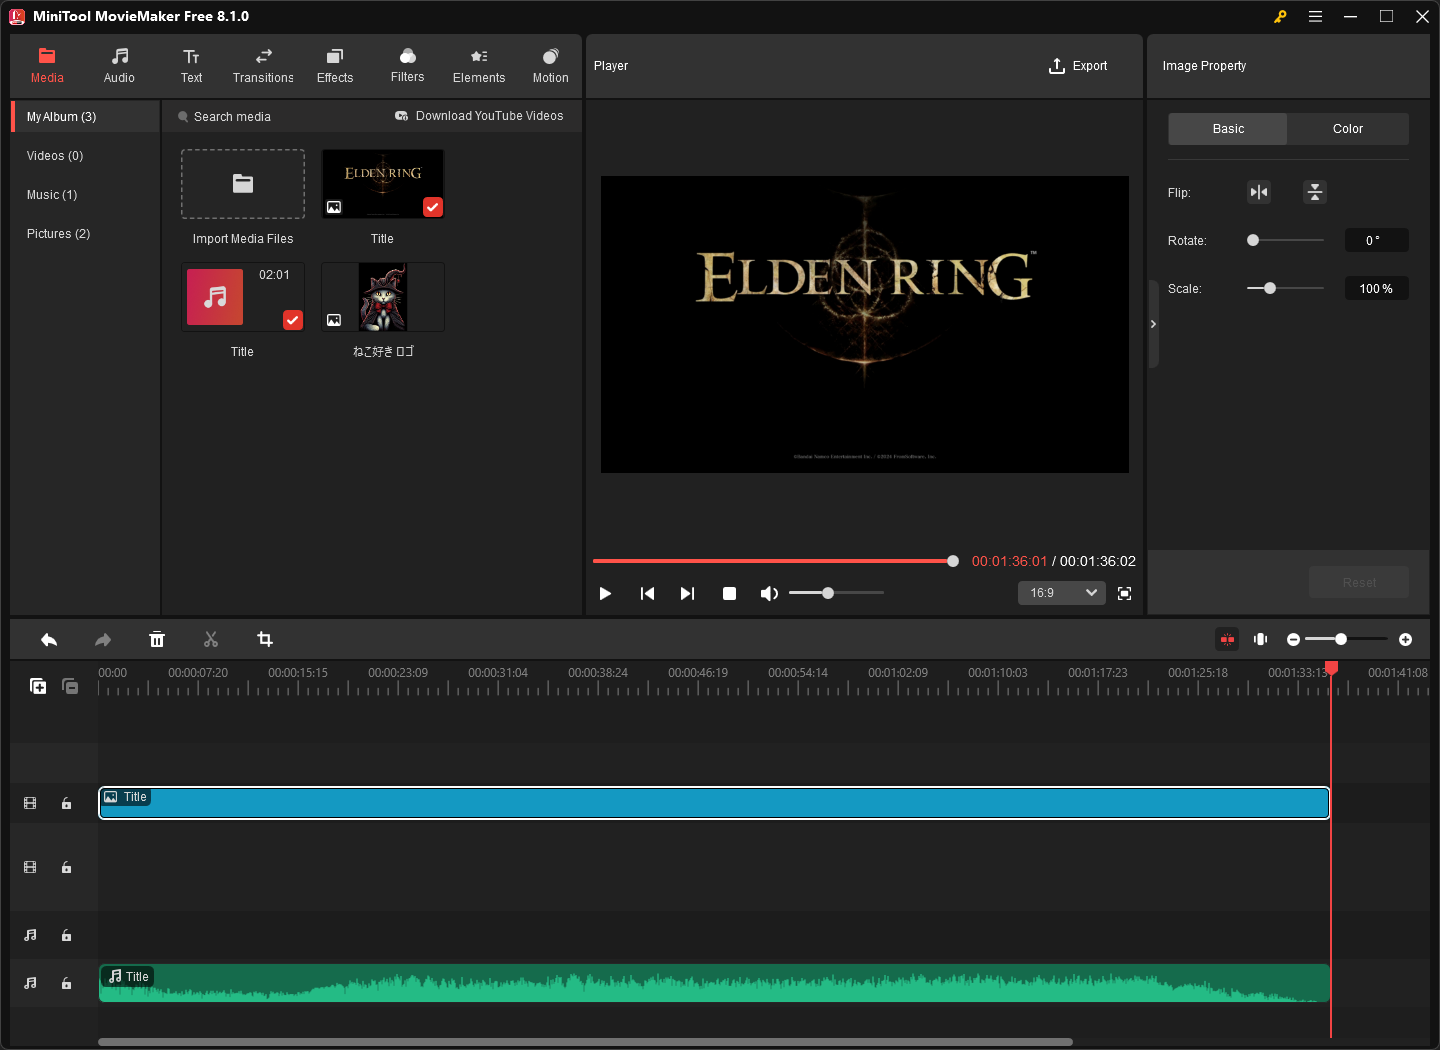Viewport: 1440px width, 1050px height.
Task: Open the Effects tab
Action: [x=335, y=65]
